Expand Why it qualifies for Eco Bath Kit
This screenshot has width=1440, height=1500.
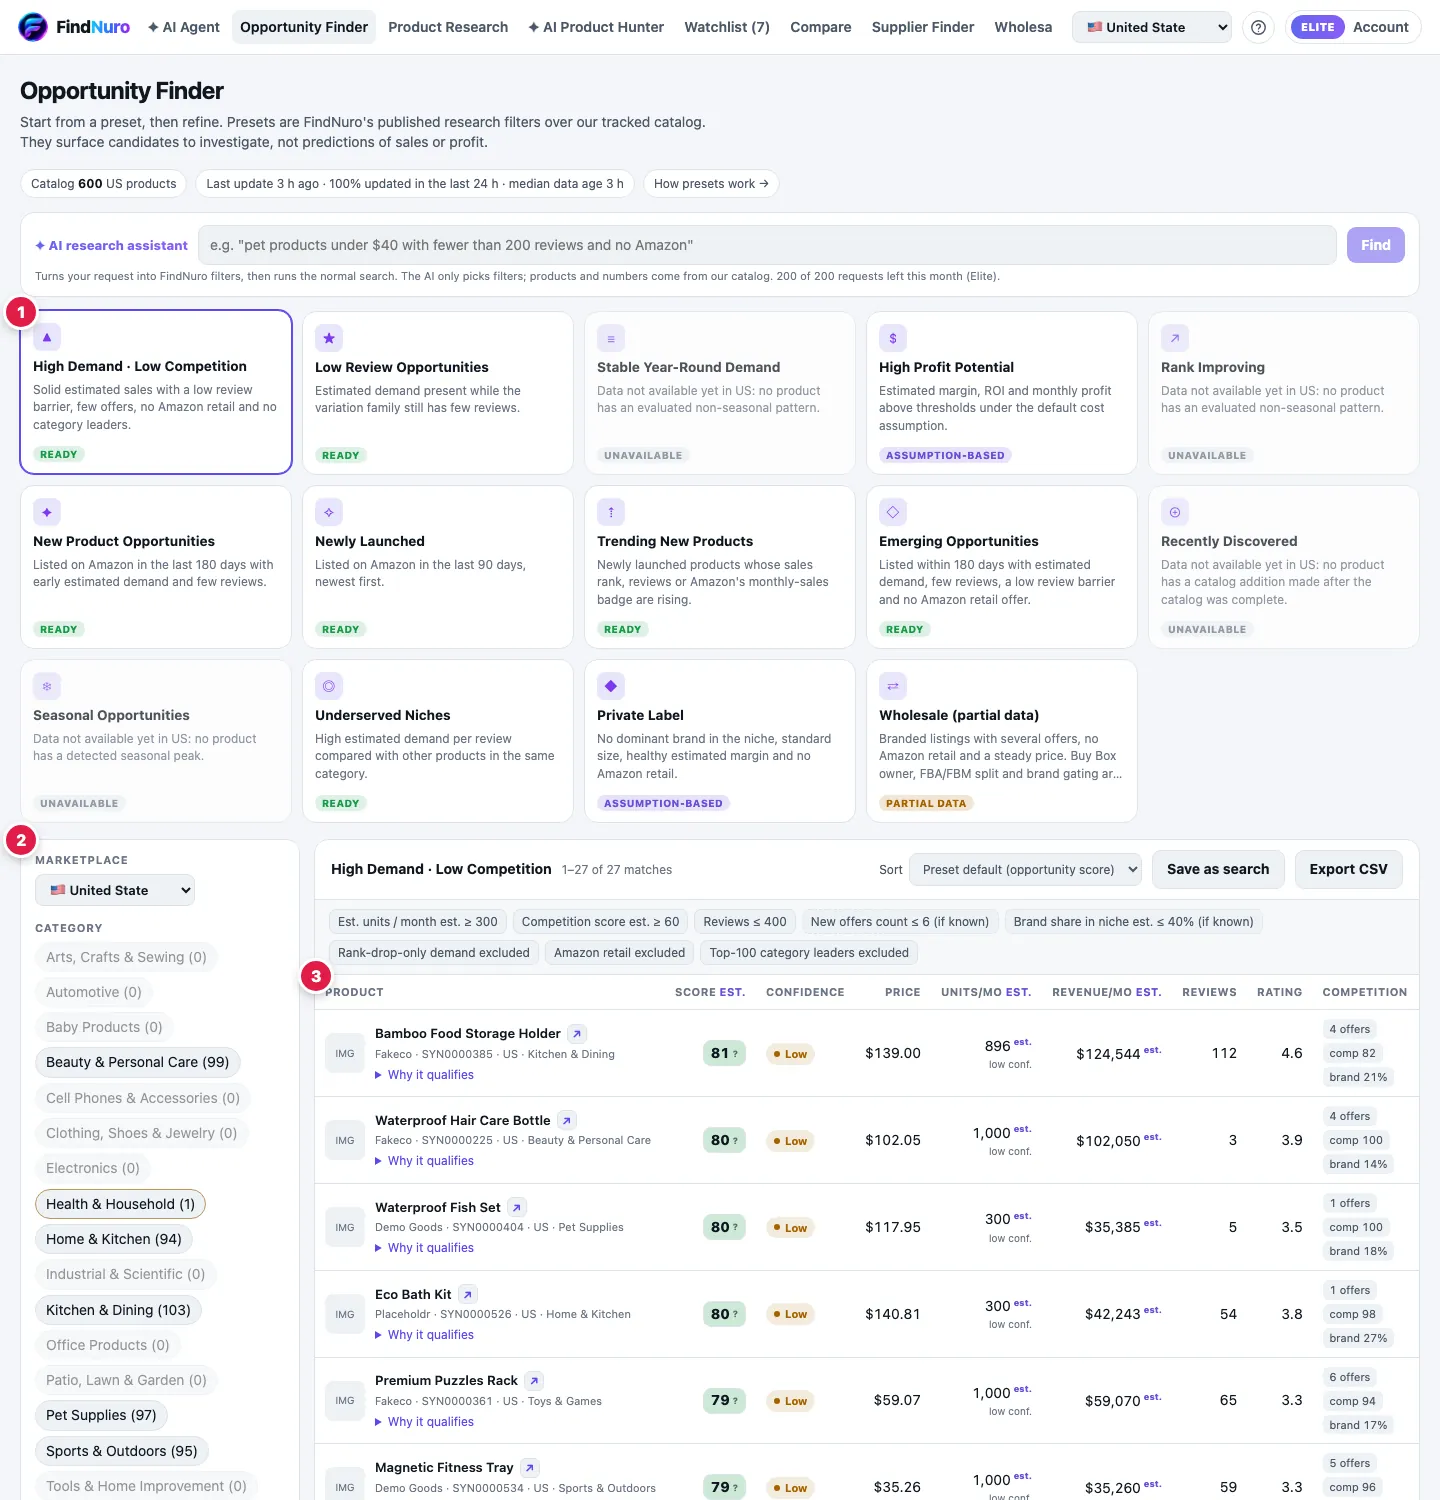coord(424,1335)
